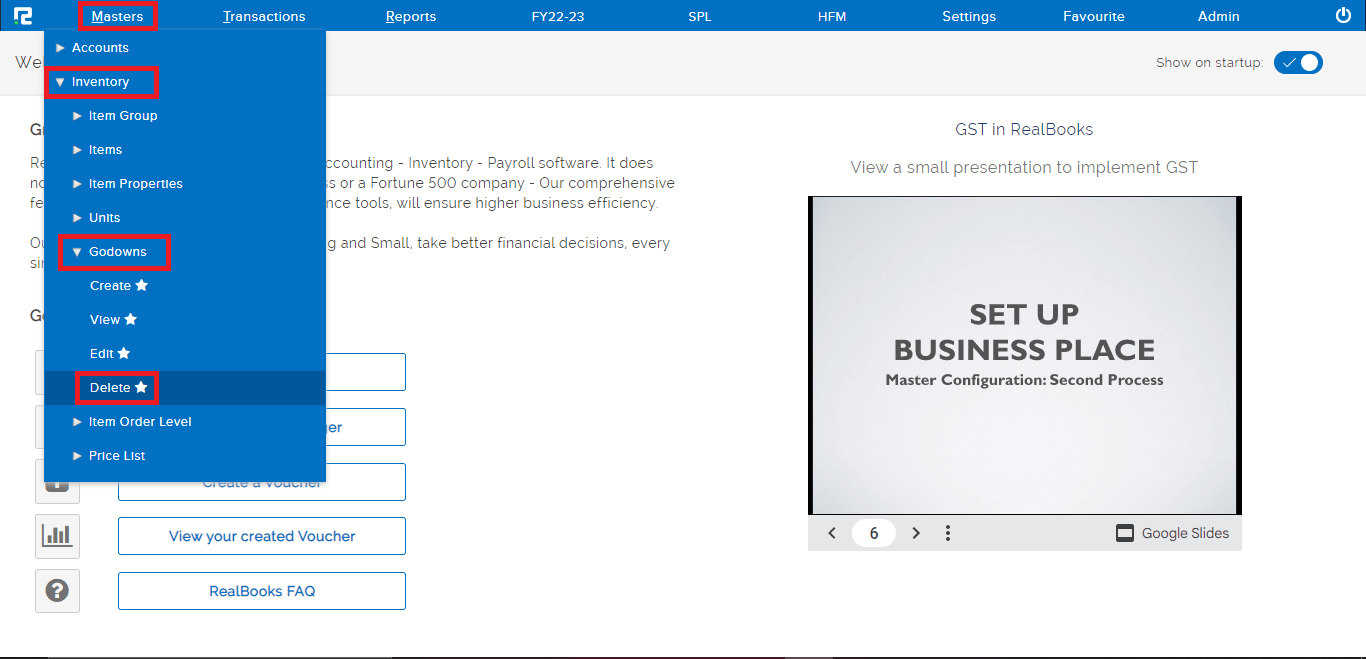The width and height of the screenshot is (1366, 659).
Task: Expand the Price List submenu
Action: [116, 456]
